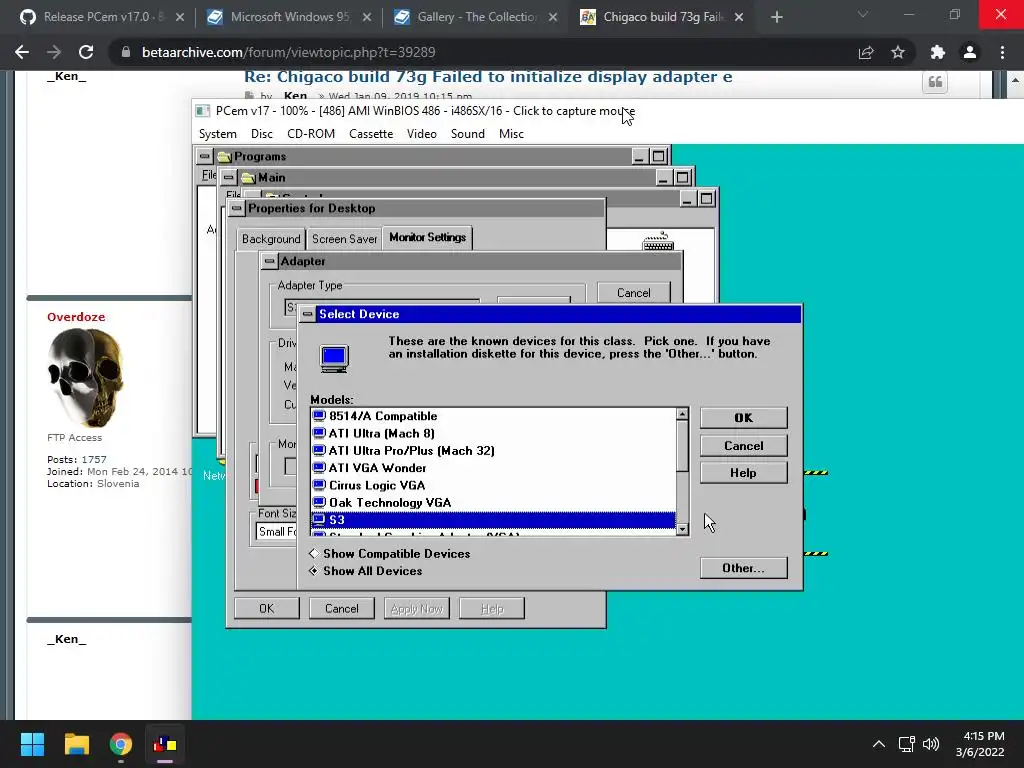Click the betaarchive address bar
This screenshot has height=768, width=1024.
[483, 52]
